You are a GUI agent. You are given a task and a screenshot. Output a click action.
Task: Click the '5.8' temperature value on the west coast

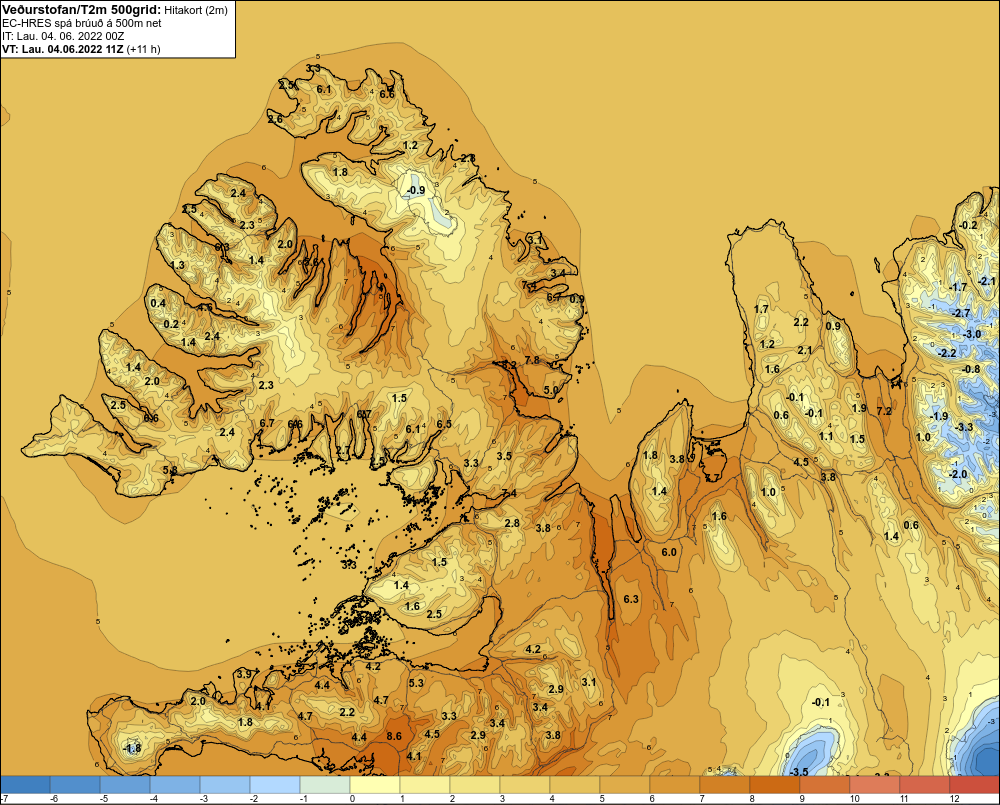pos(170,470)
